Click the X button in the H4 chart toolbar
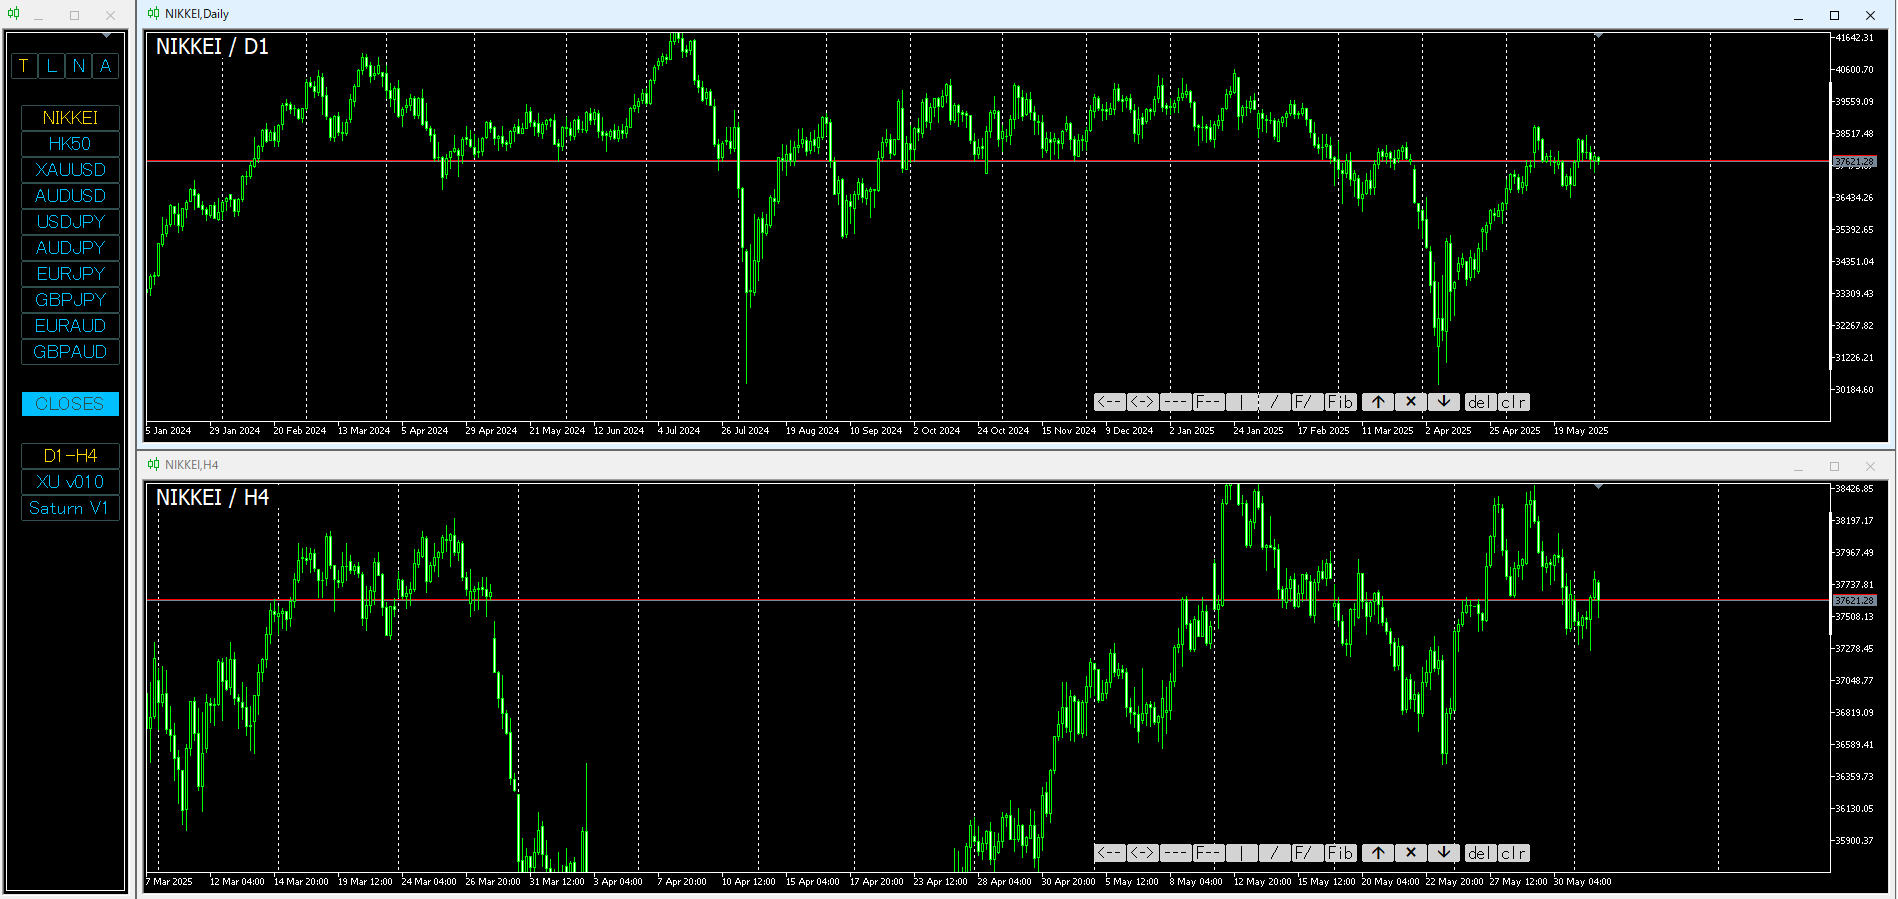Image resolution: width=1898 pixels, height=899 pixels. pos(1411,853)
